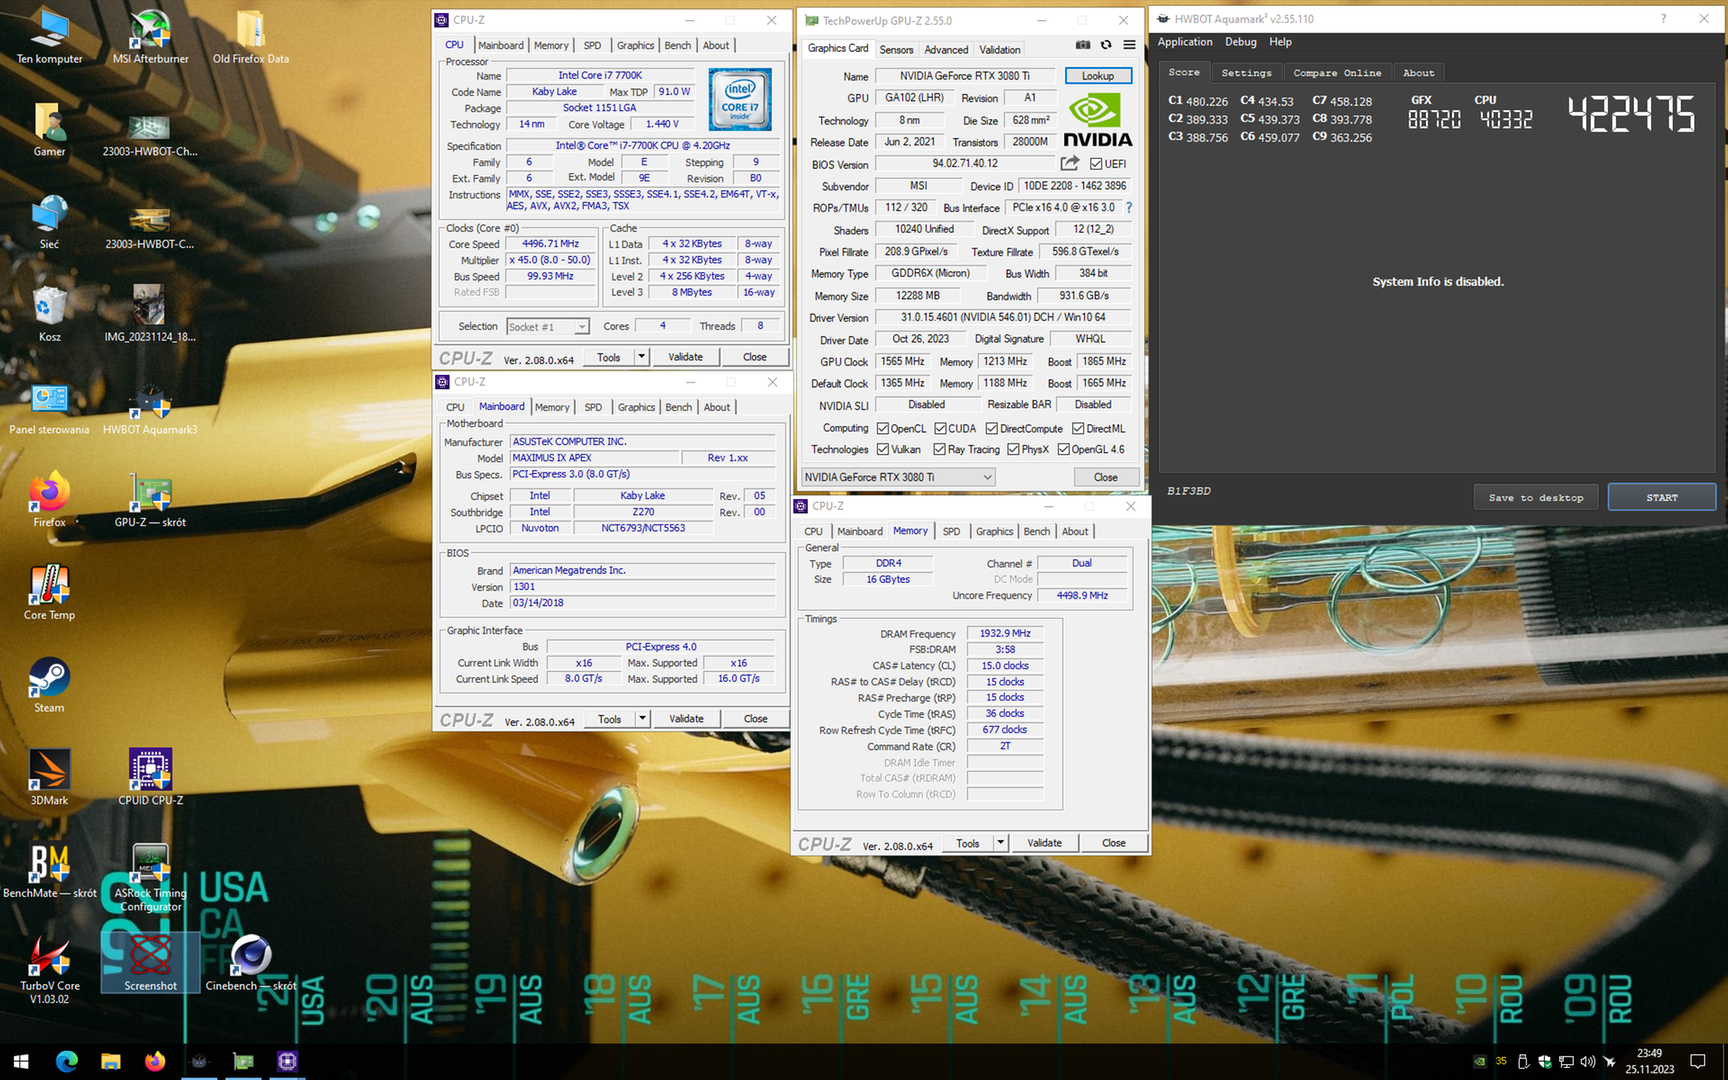Switch to SPD tab in top CPU-Z window
The image size is (1728, 1080).
click(592, 45)
